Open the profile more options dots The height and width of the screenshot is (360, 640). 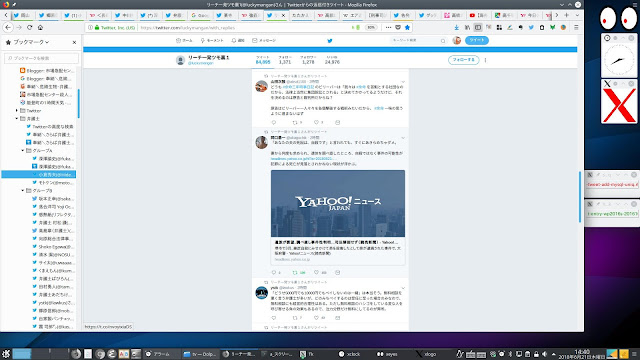tap(485, 60)
